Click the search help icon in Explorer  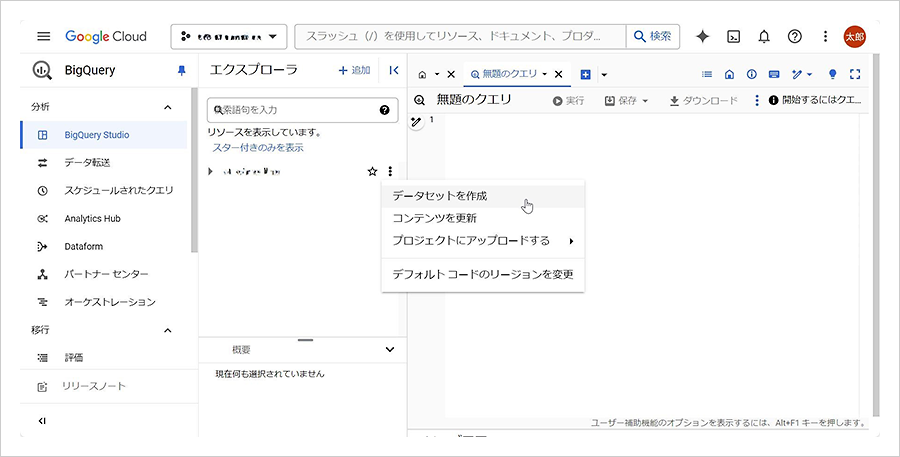pos(385,110)
